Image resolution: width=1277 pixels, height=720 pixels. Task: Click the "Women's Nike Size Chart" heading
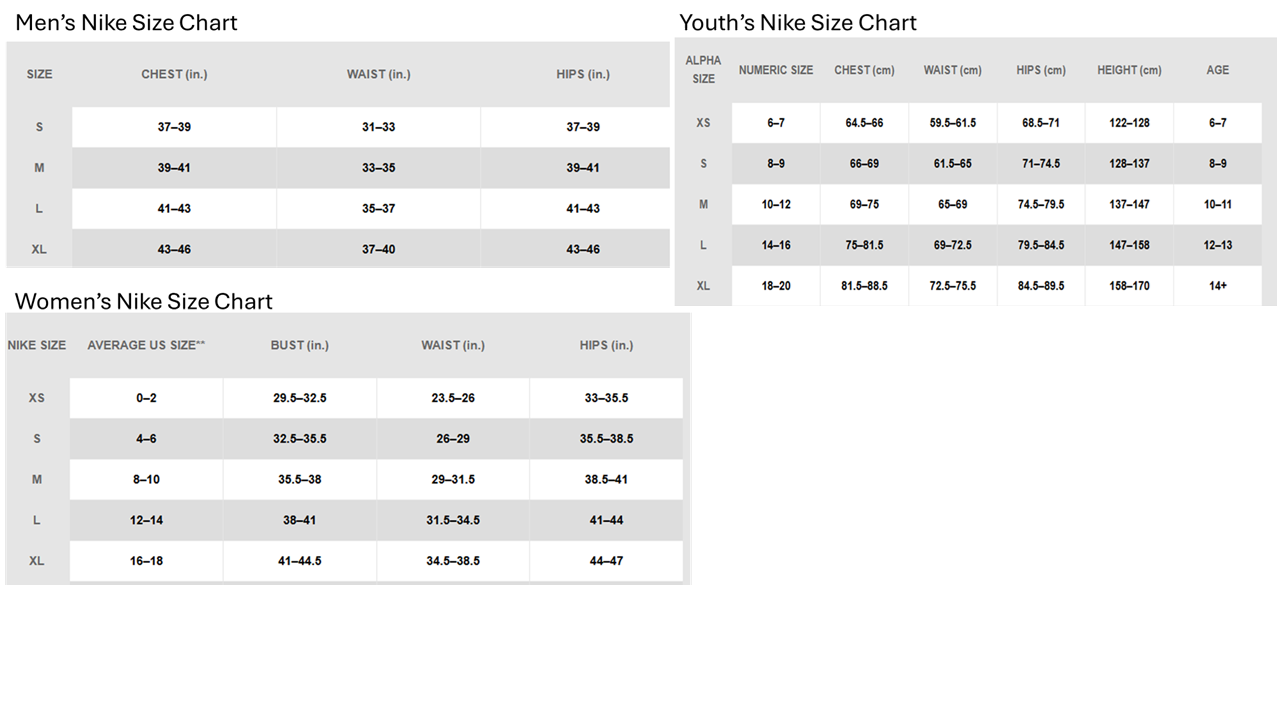[x=143, y=301]
